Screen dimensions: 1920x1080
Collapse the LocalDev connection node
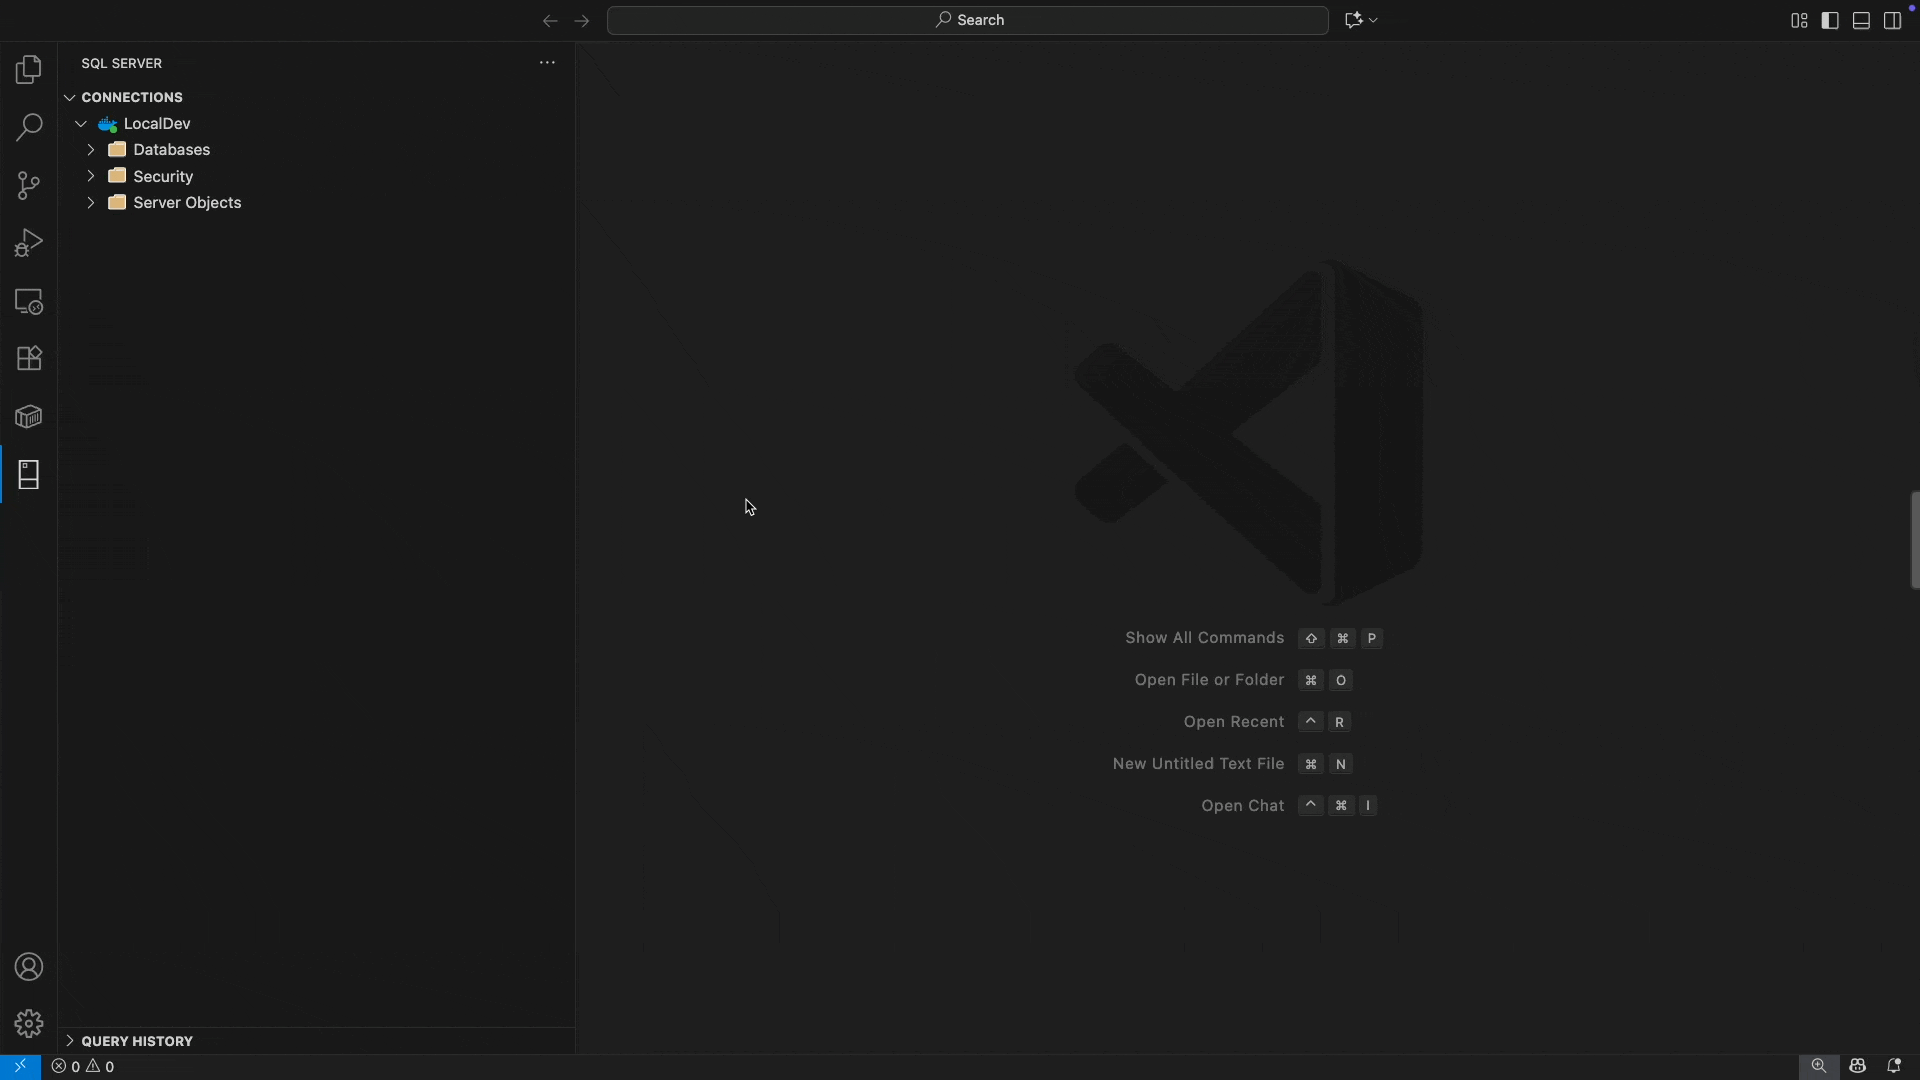pyautogui.click(x=81, y=124)
